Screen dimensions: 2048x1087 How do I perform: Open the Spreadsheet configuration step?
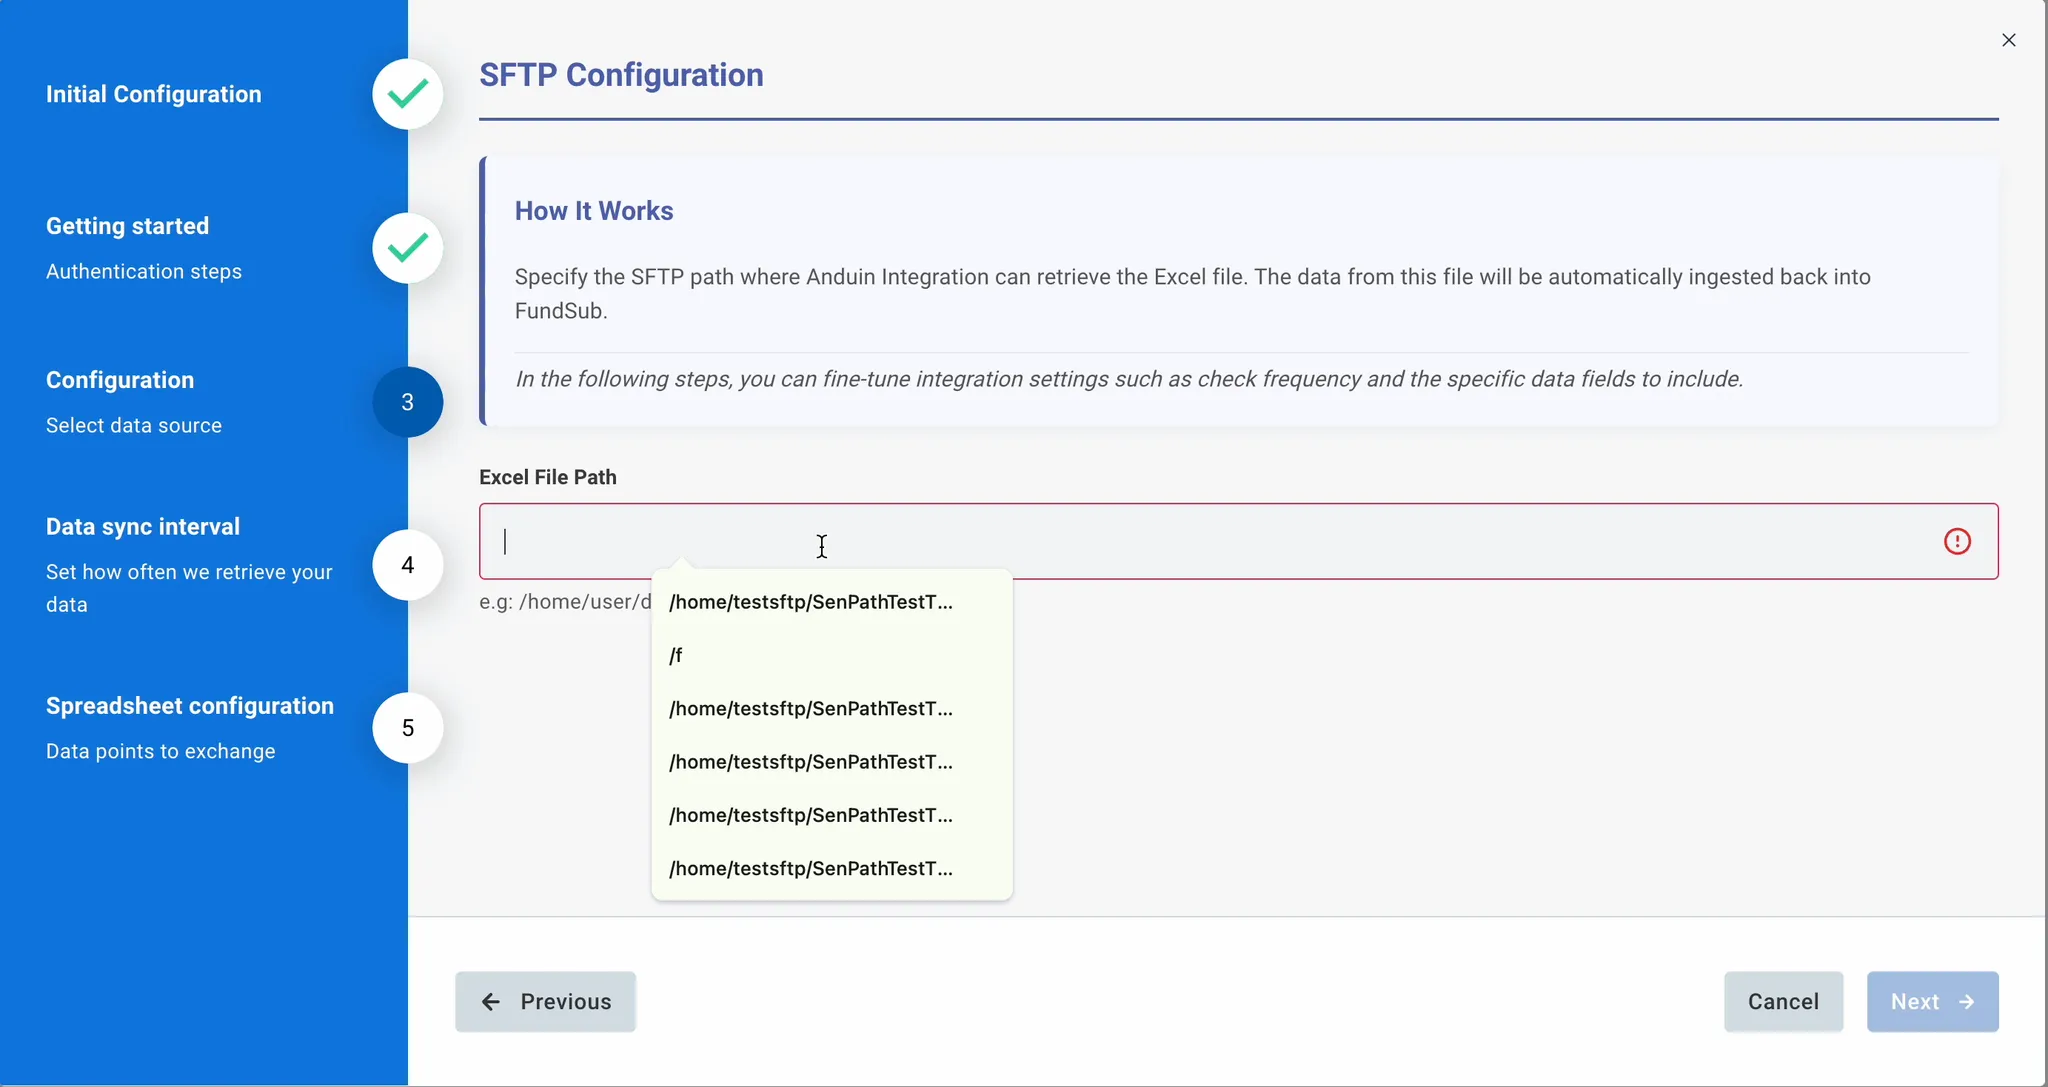(x=190, y=706)
